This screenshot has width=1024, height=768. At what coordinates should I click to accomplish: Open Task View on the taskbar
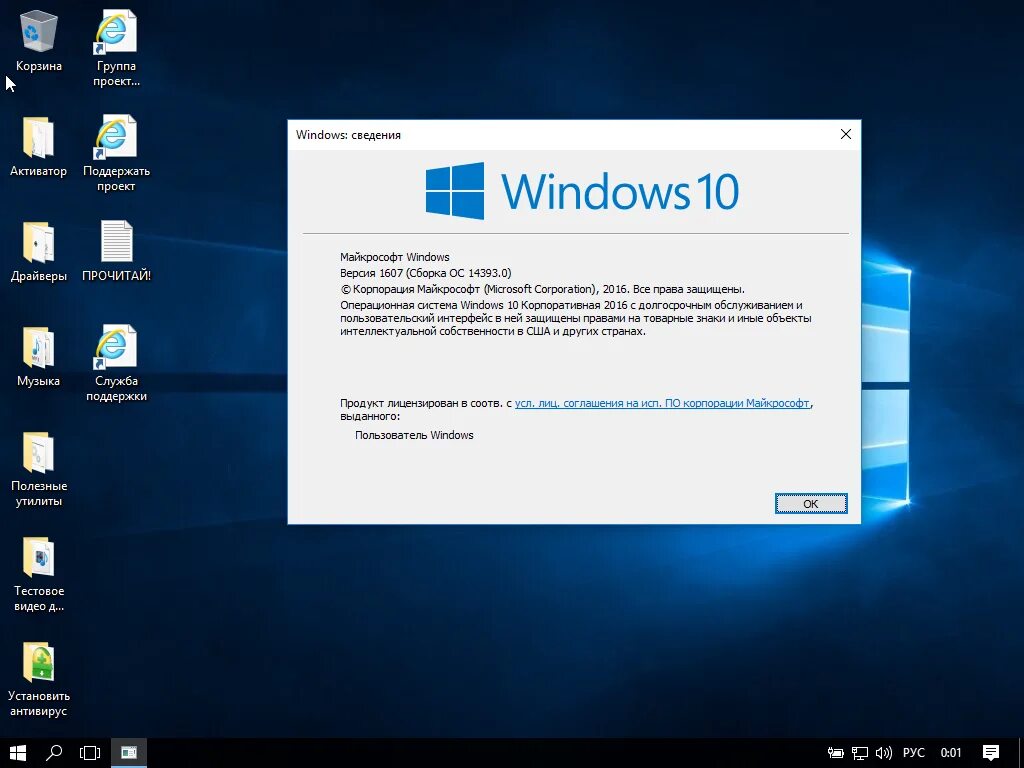pyautogui.click(x=90, y=753)
